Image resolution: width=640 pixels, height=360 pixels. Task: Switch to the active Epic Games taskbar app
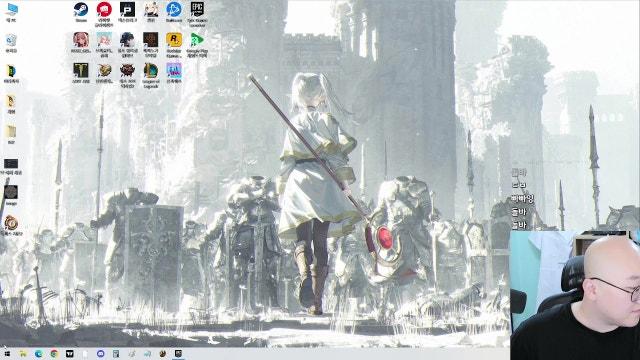pyautogui.click(x=178, y=353)
